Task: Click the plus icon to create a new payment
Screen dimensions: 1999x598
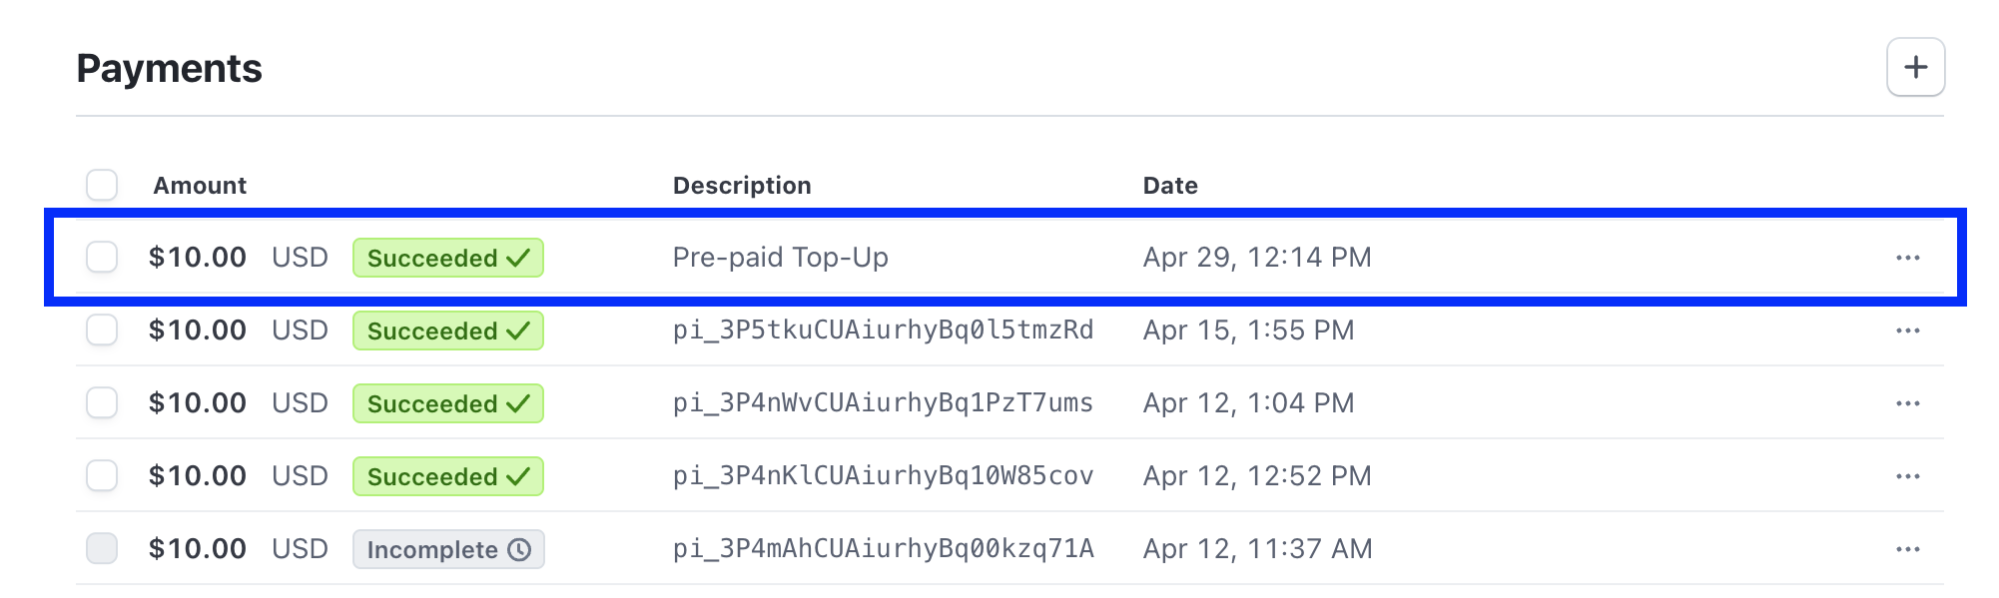Action: 1917,67
